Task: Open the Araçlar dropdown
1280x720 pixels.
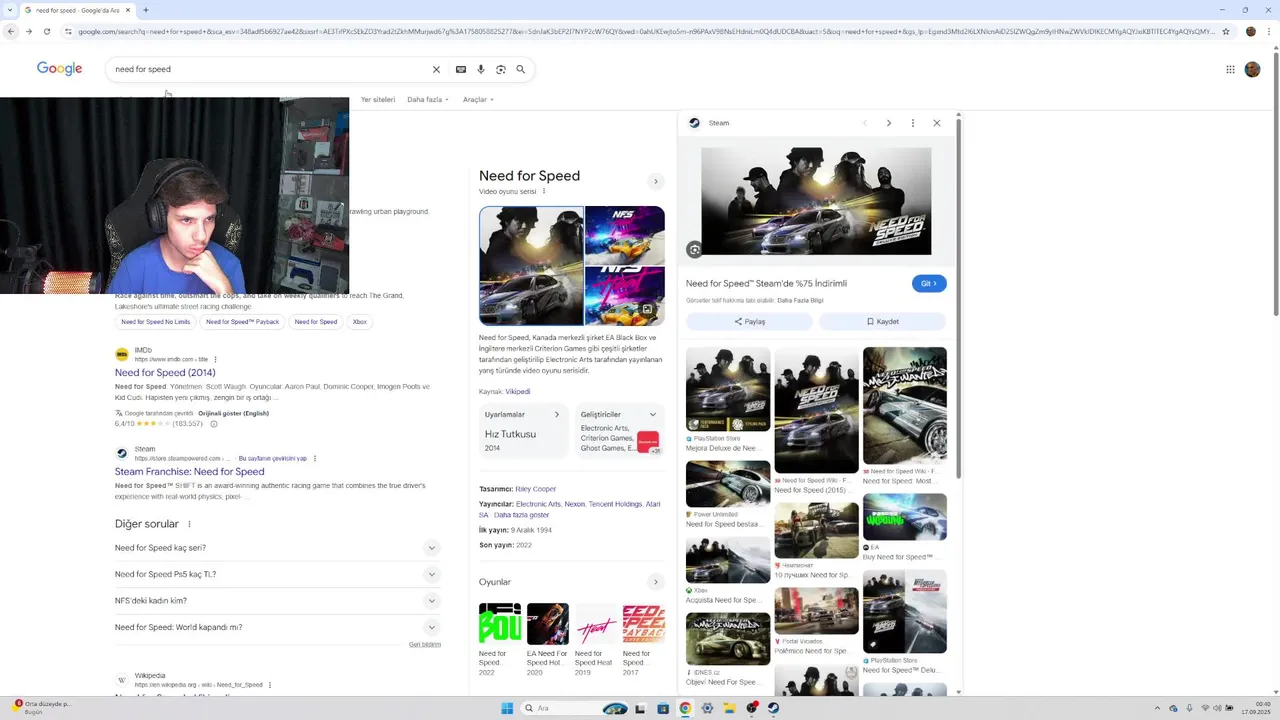Action: [x=478, y=99]
